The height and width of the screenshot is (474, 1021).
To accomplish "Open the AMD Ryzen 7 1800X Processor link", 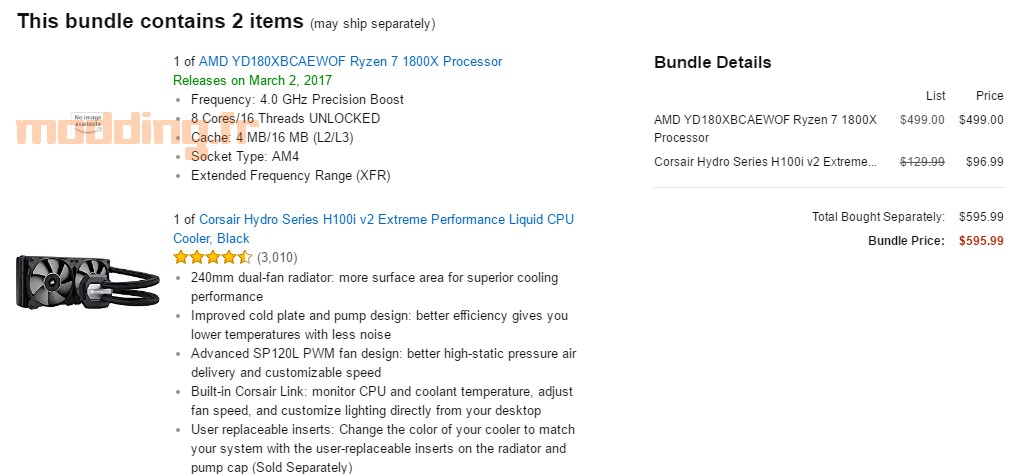I will [350, 62].
